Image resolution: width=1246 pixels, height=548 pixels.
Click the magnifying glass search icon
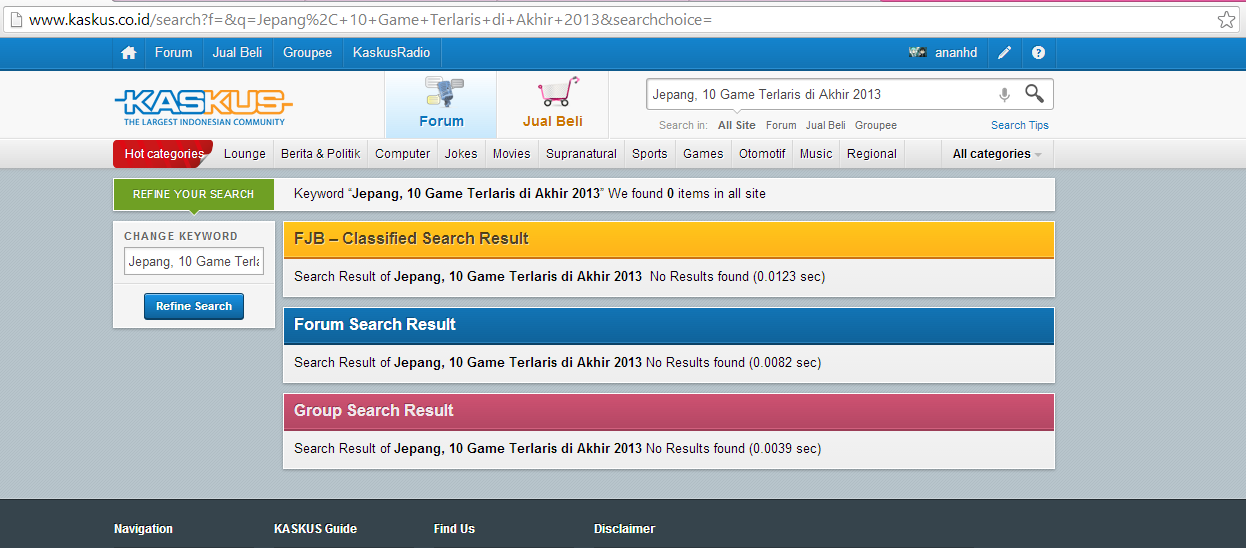(x=1034, y=94)
